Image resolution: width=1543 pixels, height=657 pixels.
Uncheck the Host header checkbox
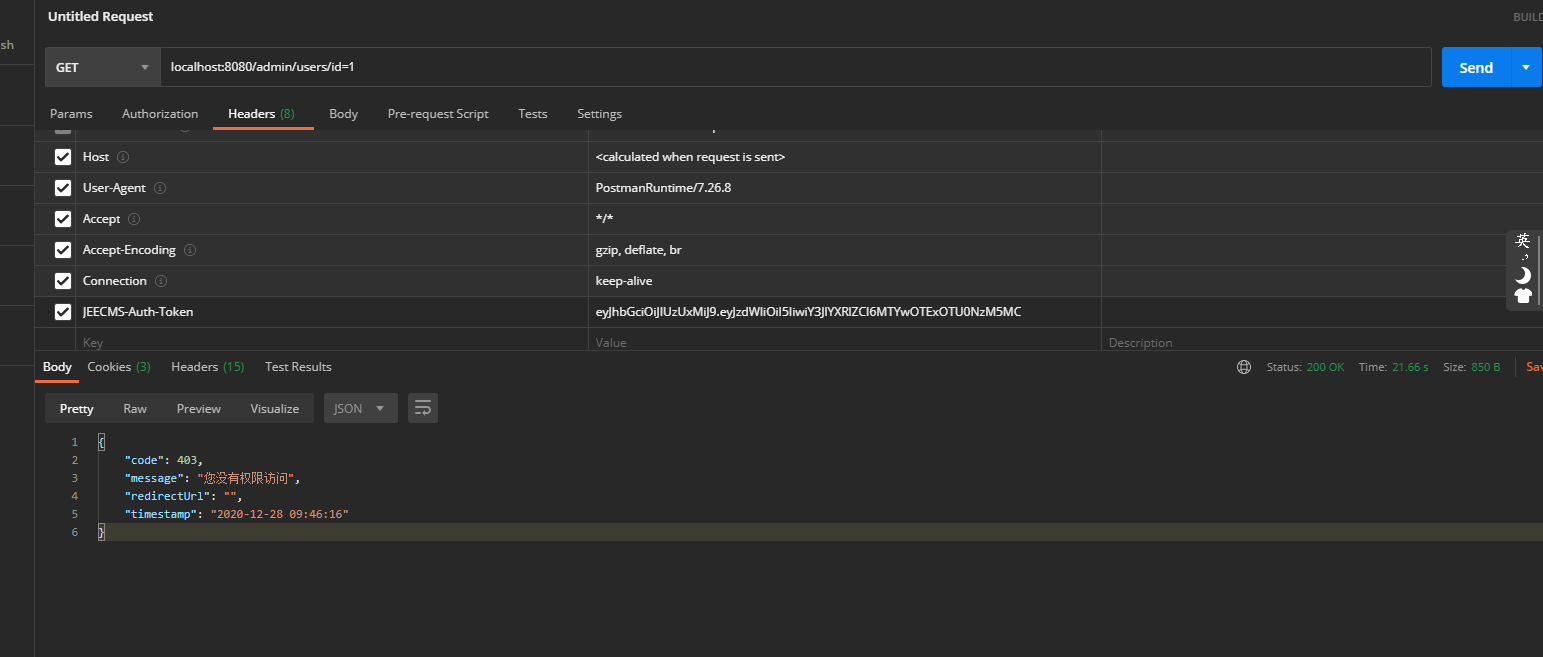coord(63,157)
